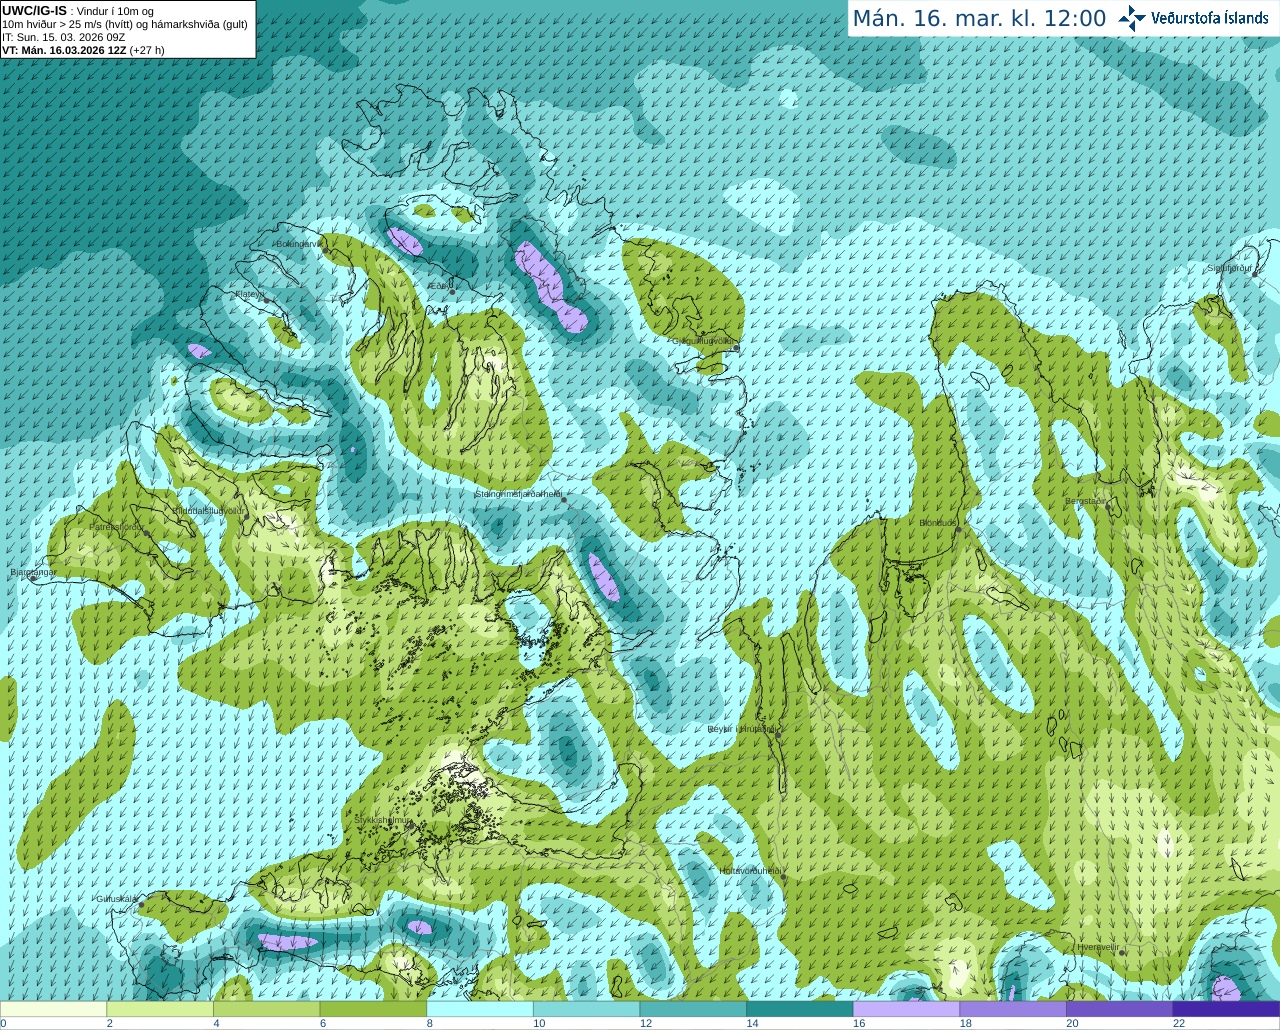1280x1030 pixels.
Task: Select the 20–22 m/s violet swatch
Action: tap(1120, 1009)
